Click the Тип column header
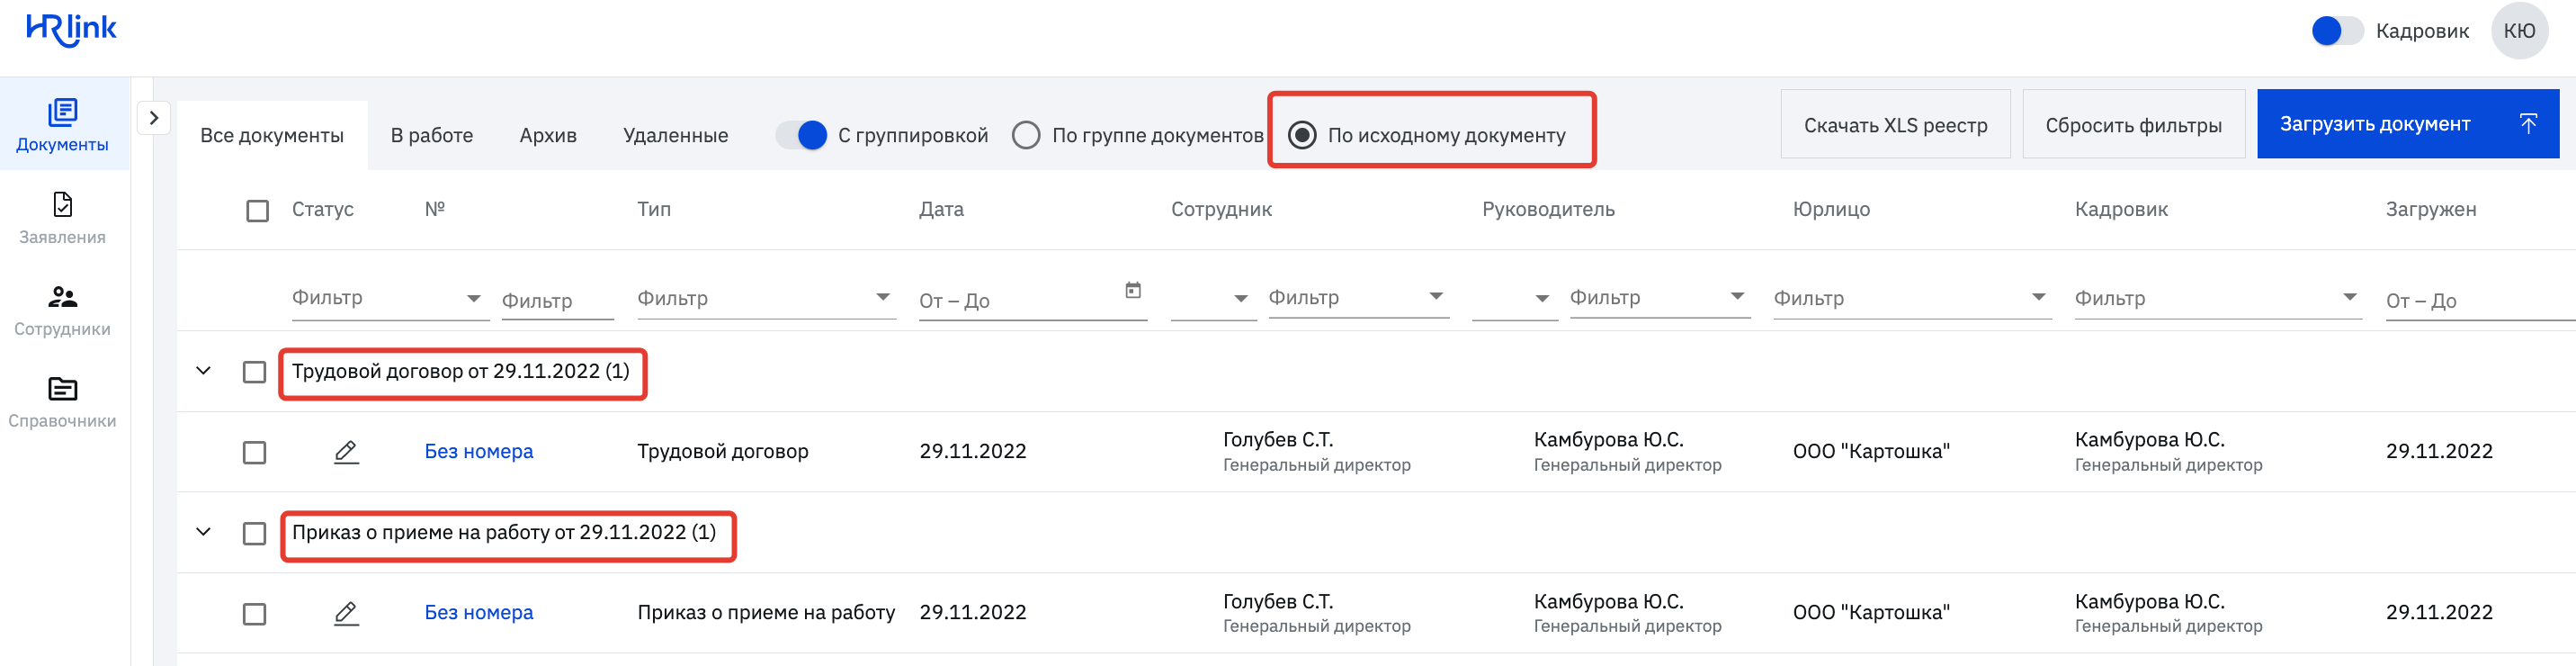 point(654,209)
